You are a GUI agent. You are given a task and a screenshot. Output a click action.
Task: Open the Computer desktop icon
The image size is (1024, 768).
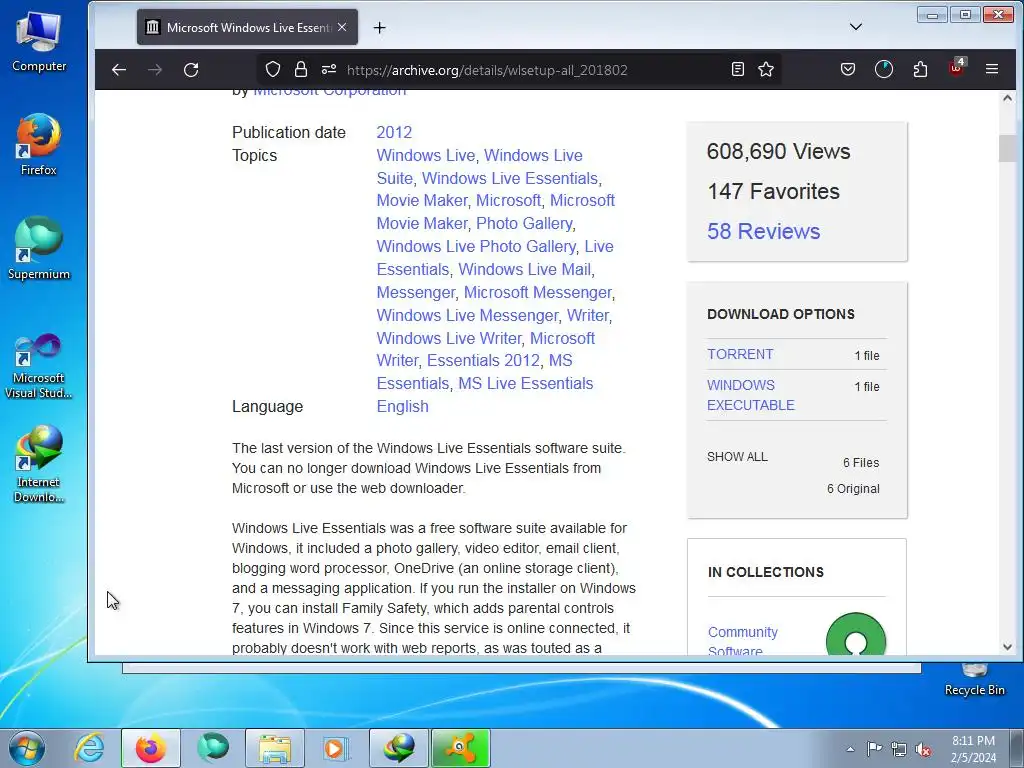(39, 42)
